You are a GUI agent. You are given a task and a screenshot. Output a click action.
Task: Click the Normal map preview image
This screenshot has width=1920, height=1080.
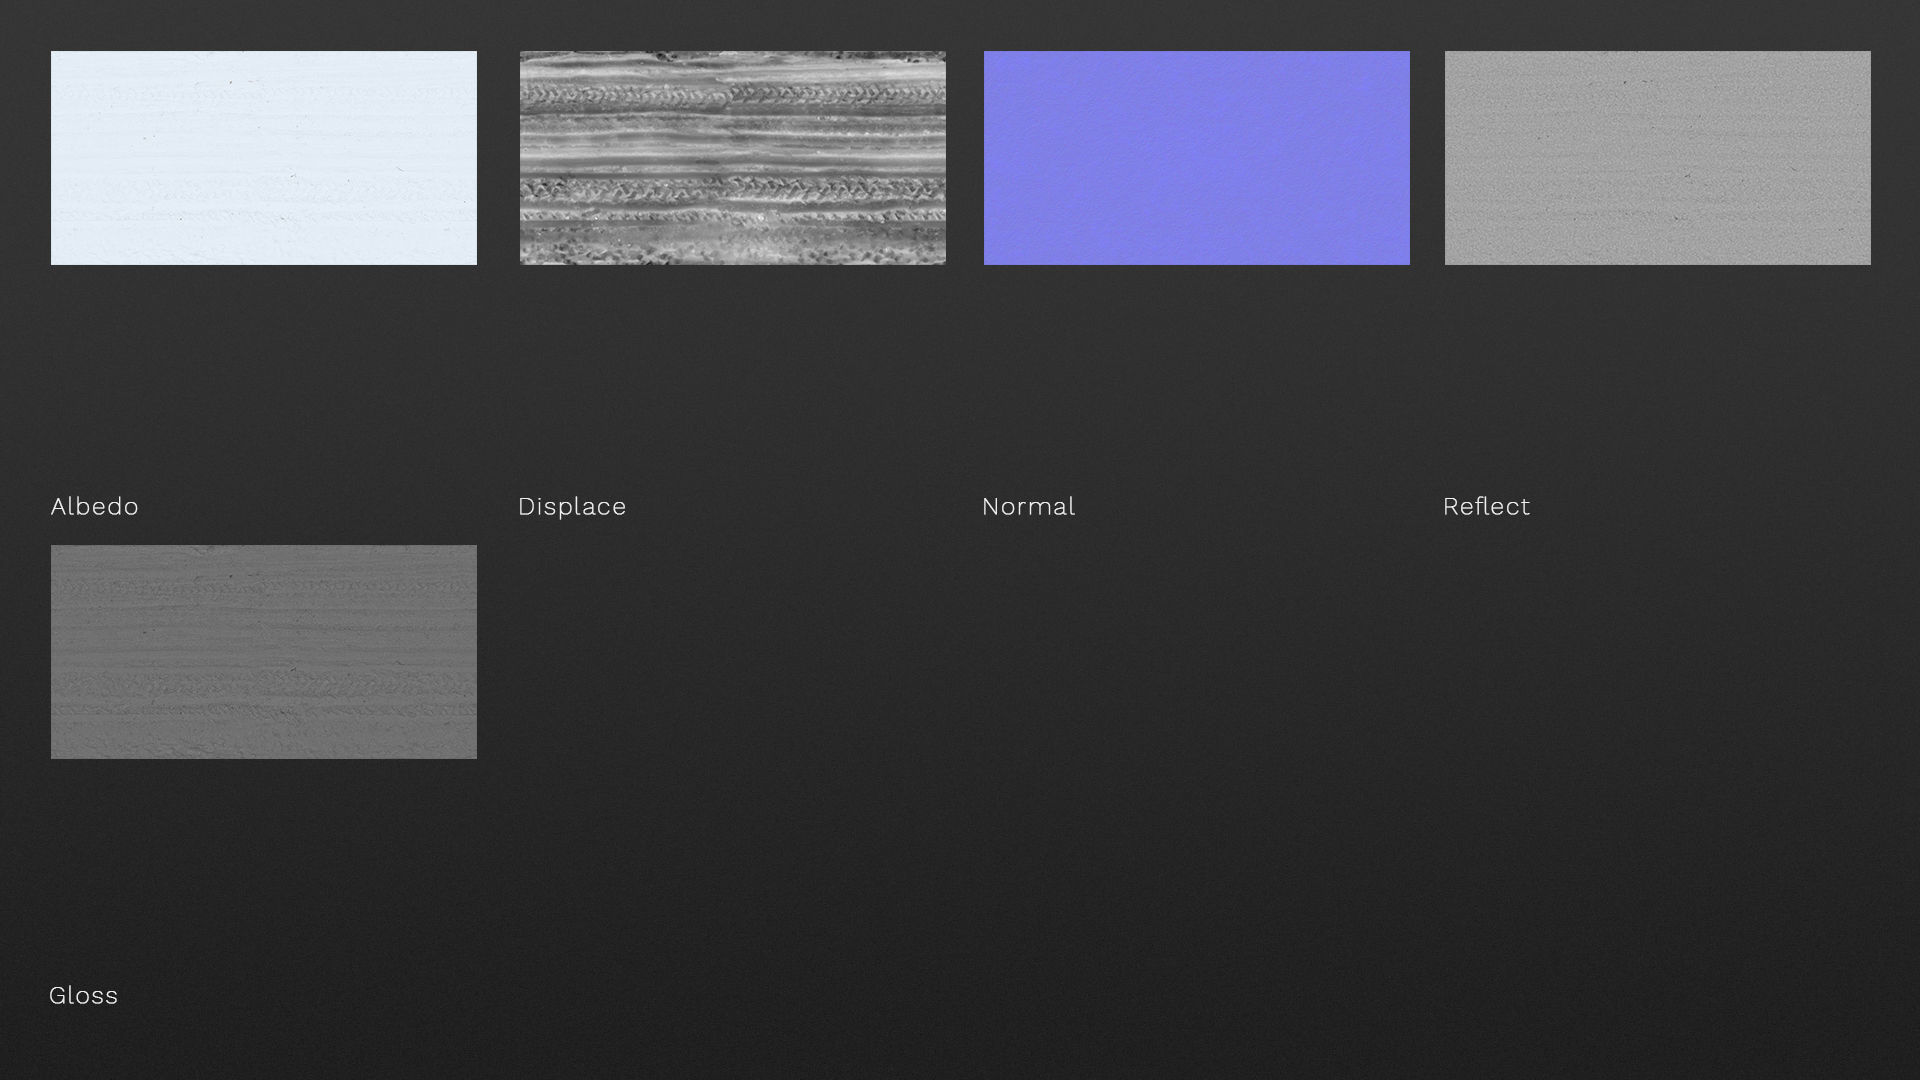click(1196, 158)
